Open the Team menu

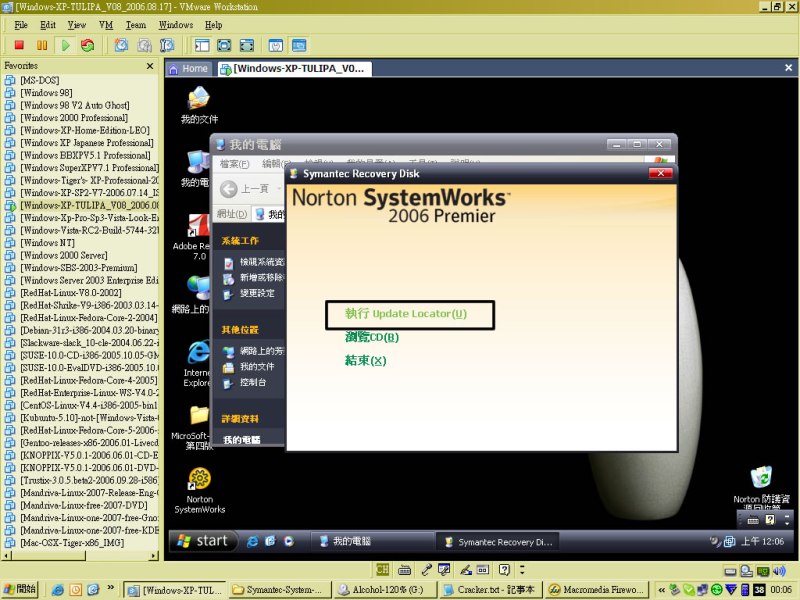[x=136, y=25]
